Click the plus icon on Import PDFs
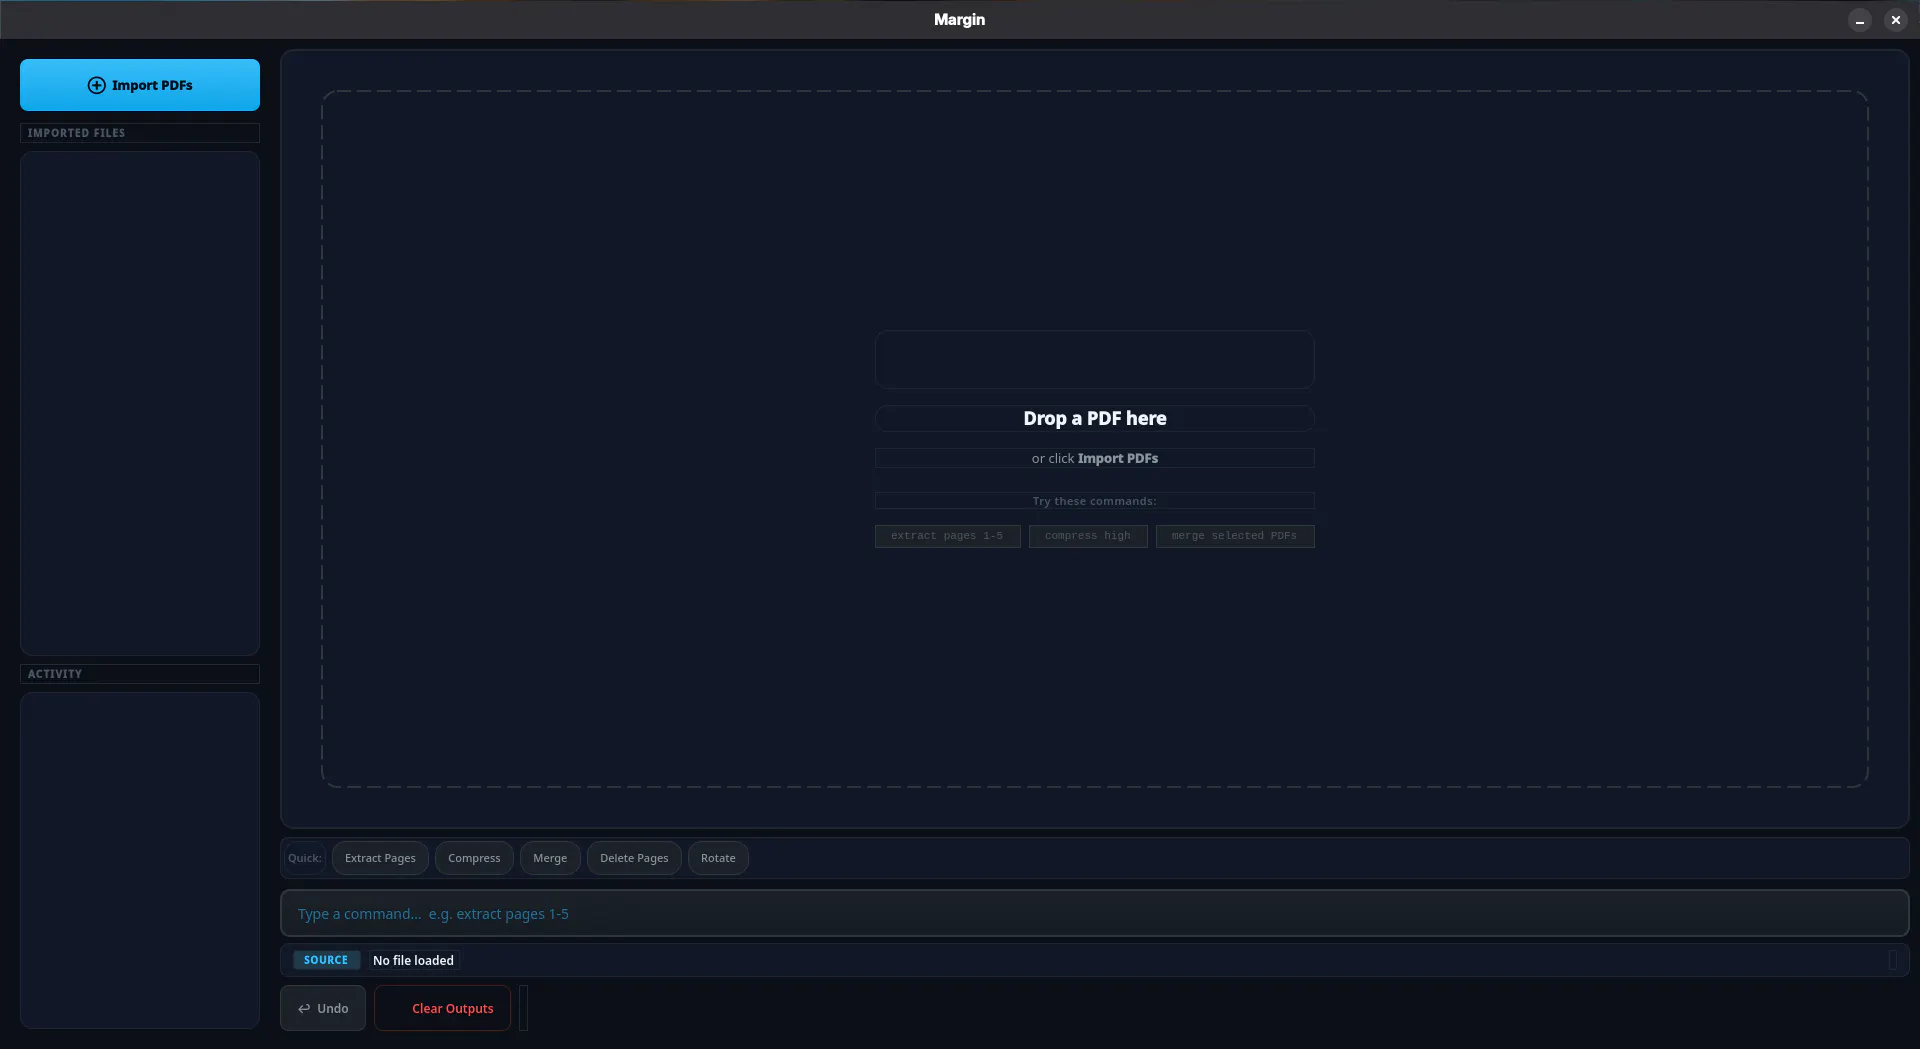Image resolution: width=1920 pixels, height=1049 pixels. [x=96, y=85]
